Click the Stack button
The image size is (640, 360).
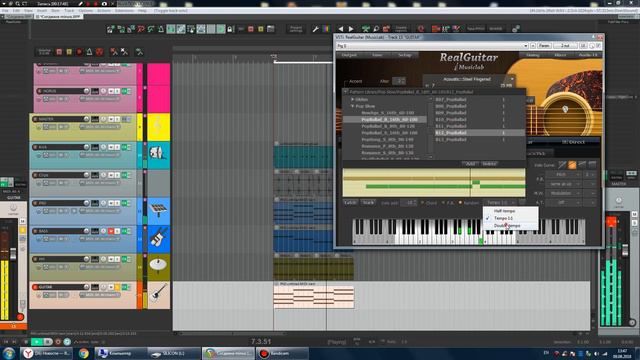[x=368, y=203]
